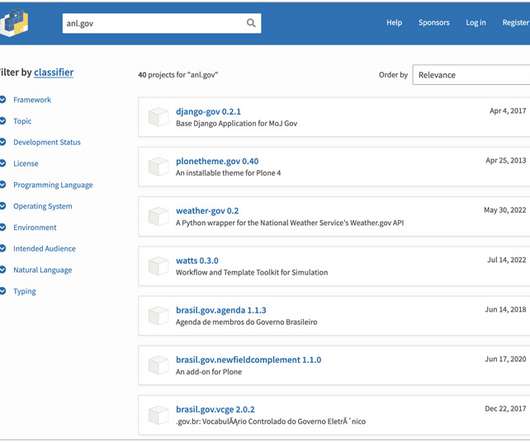Click package icon beside plonetheme.gov 0.40
The width and height of the screenshot is (530, 442).
(158, 167)
